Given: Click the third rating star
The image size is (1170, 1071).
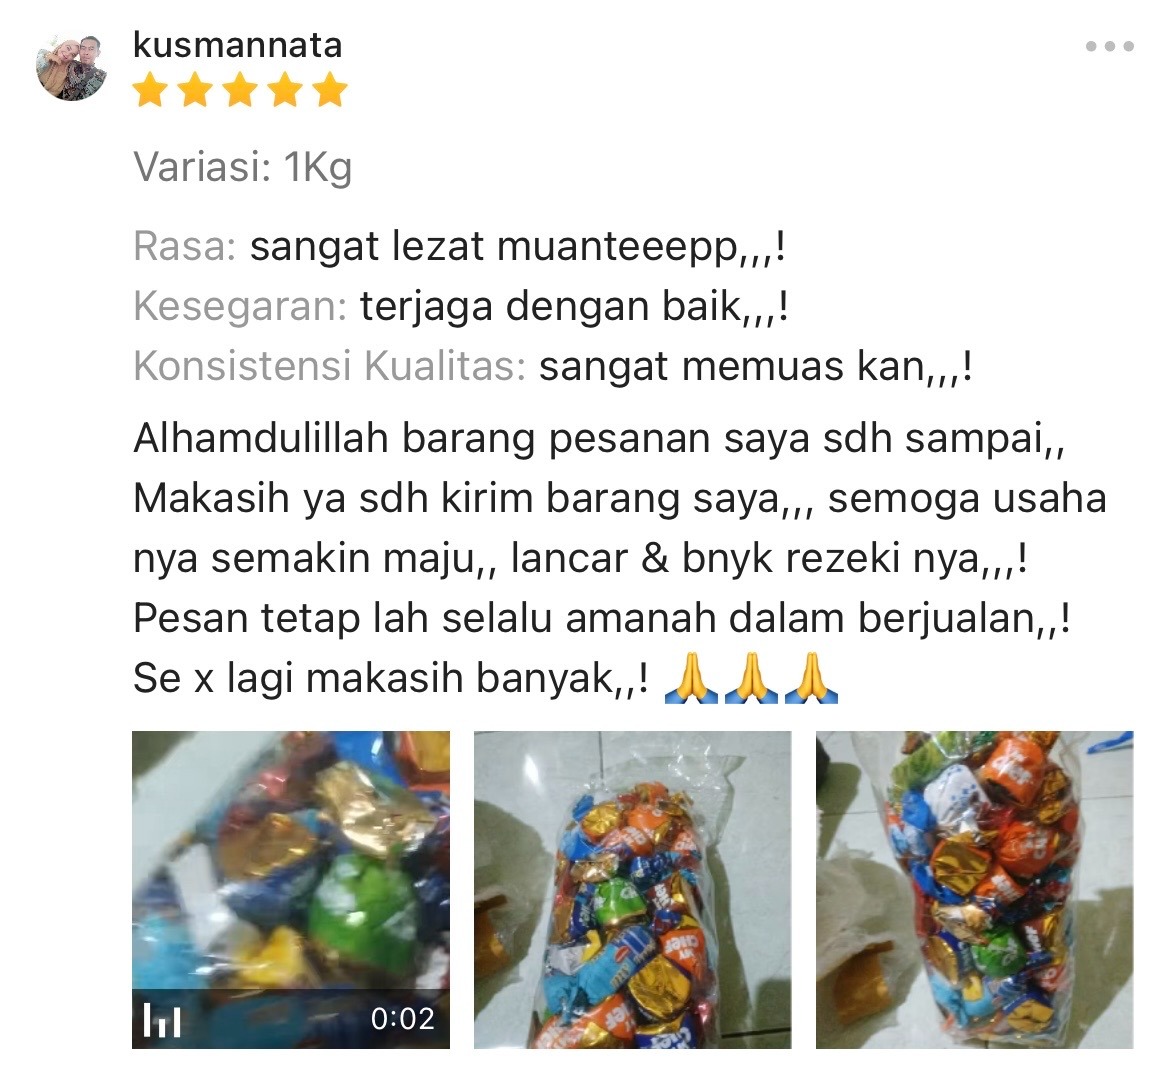Looking at the screenshot, I should point(240,90).
